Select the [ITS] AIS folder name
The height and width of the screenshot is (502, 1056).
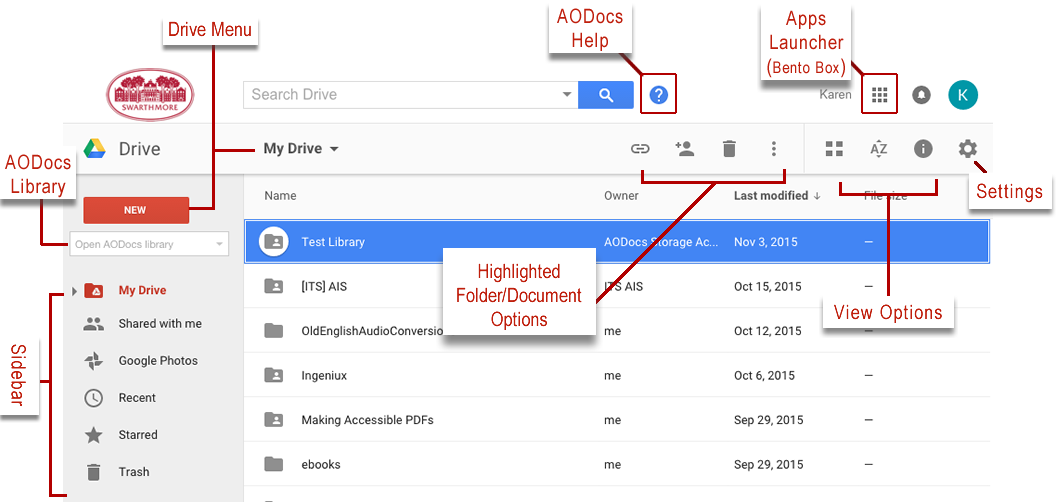coord(325,286)
